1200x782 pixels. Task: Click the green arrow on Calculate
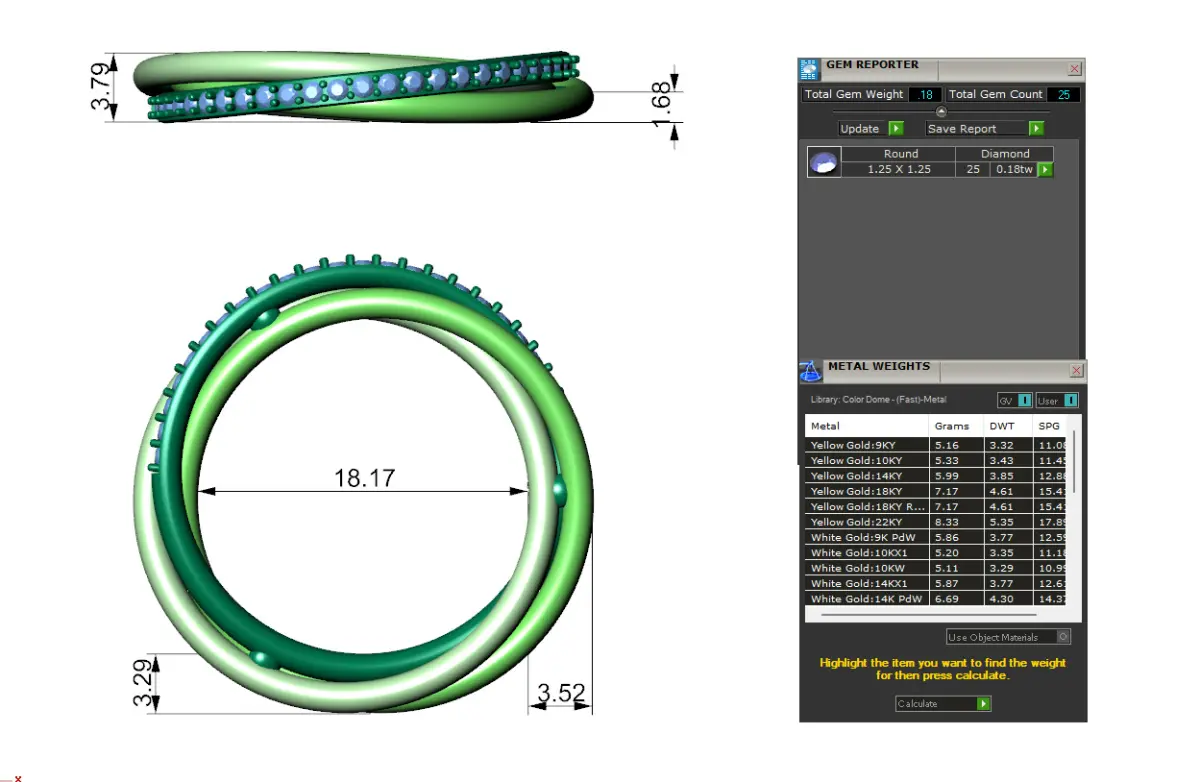pos(984,704)
